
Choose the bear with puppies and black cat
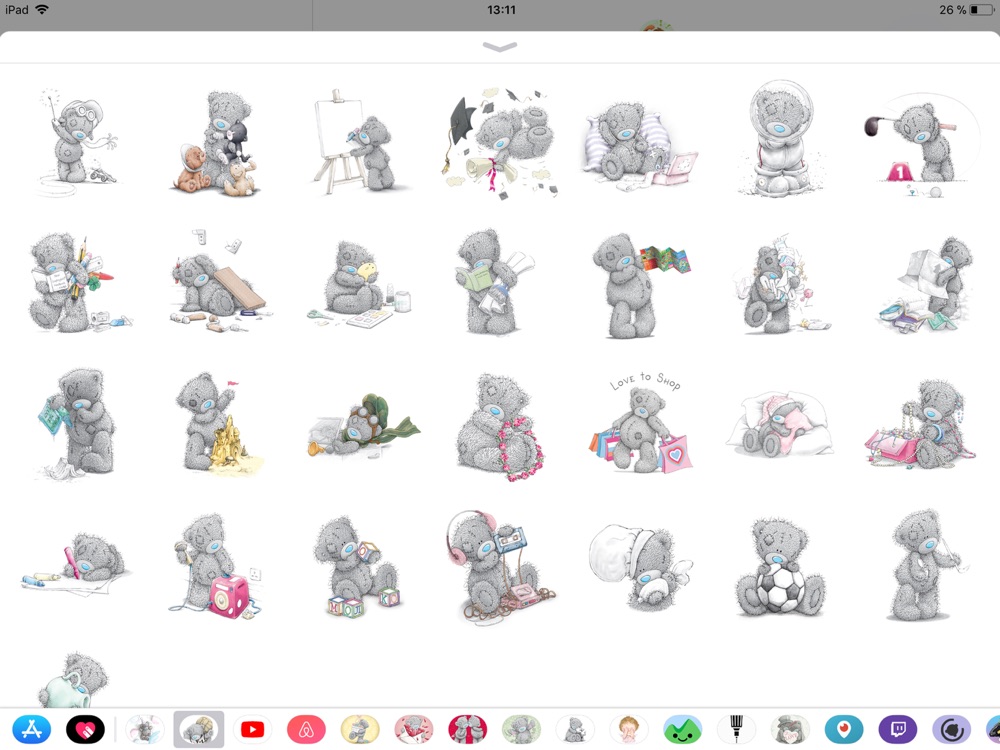[x=217, y=143]
